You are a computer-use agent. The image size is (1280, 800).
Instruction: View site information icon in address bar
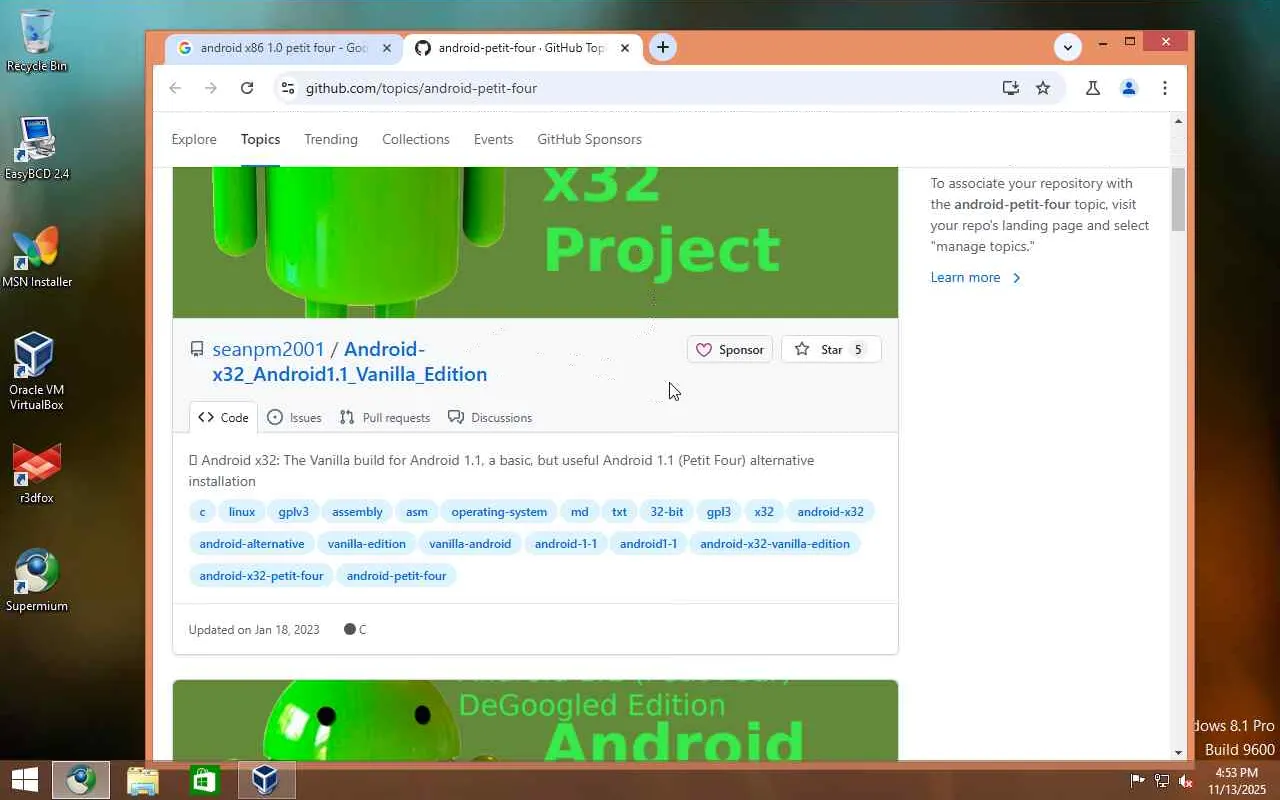(x=287, y=88)
